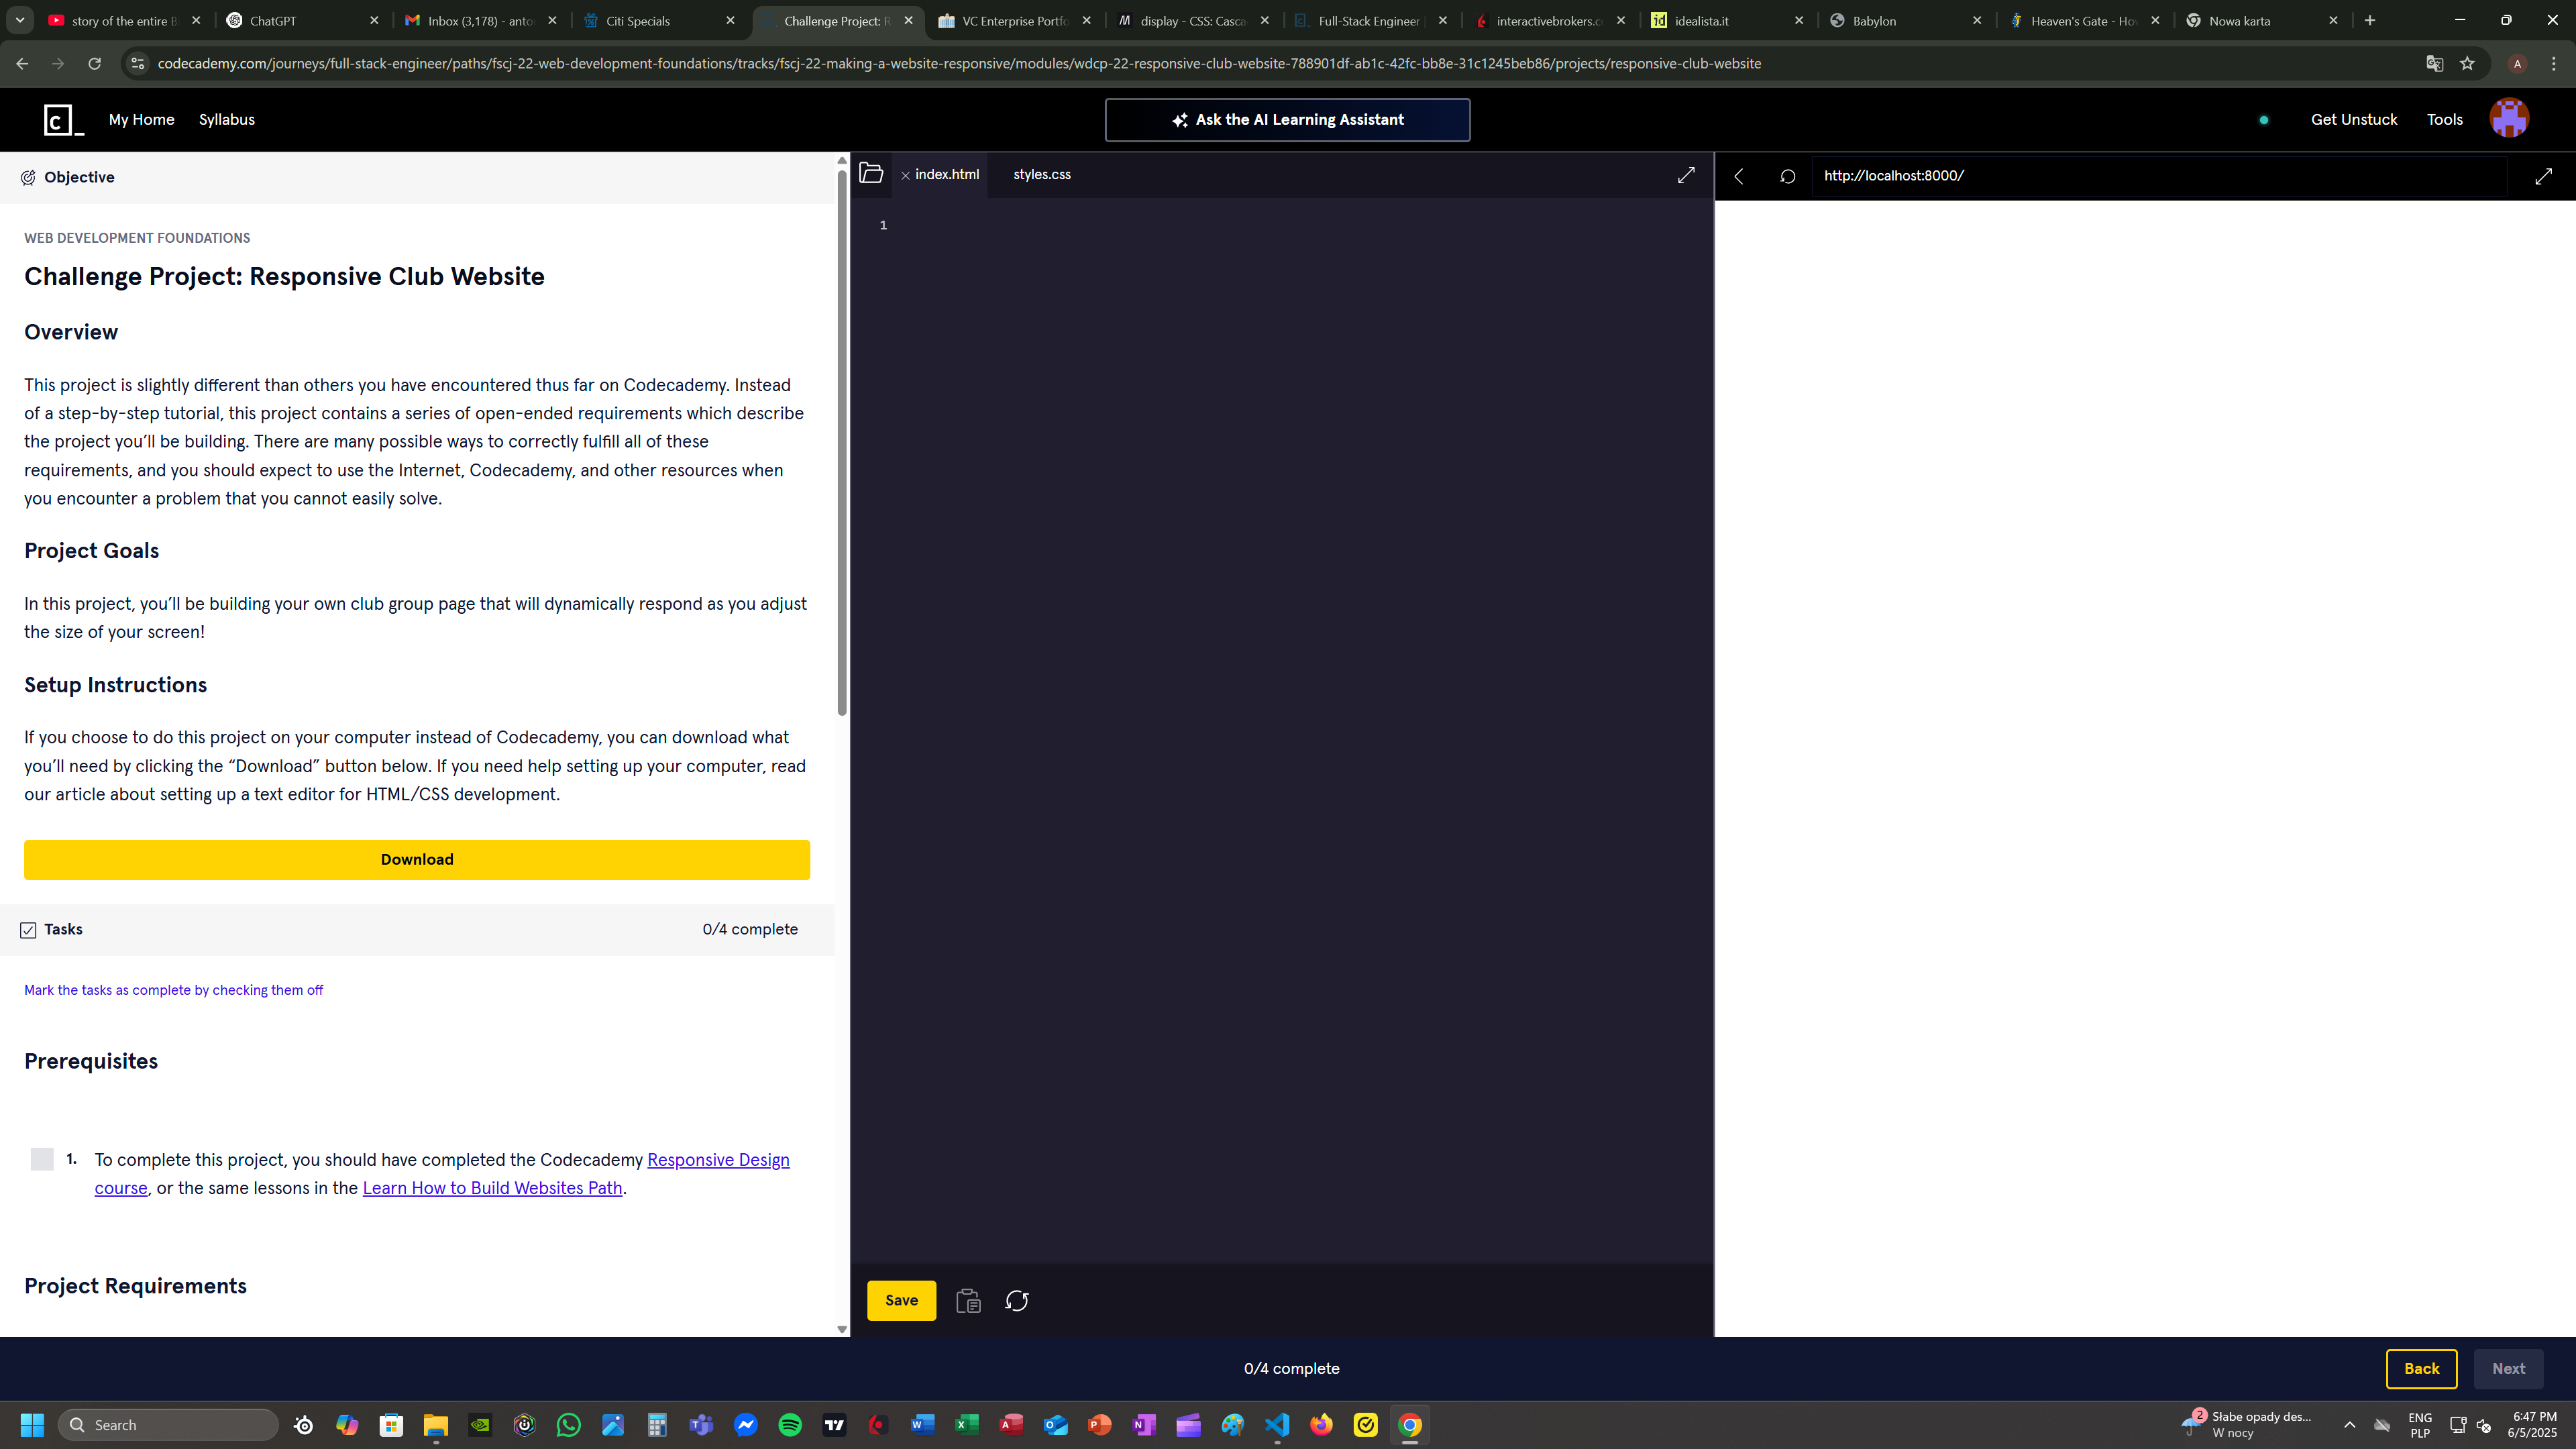Go back in the preview browser
Screen dimensions: 2576x1449
point(1739,176)
